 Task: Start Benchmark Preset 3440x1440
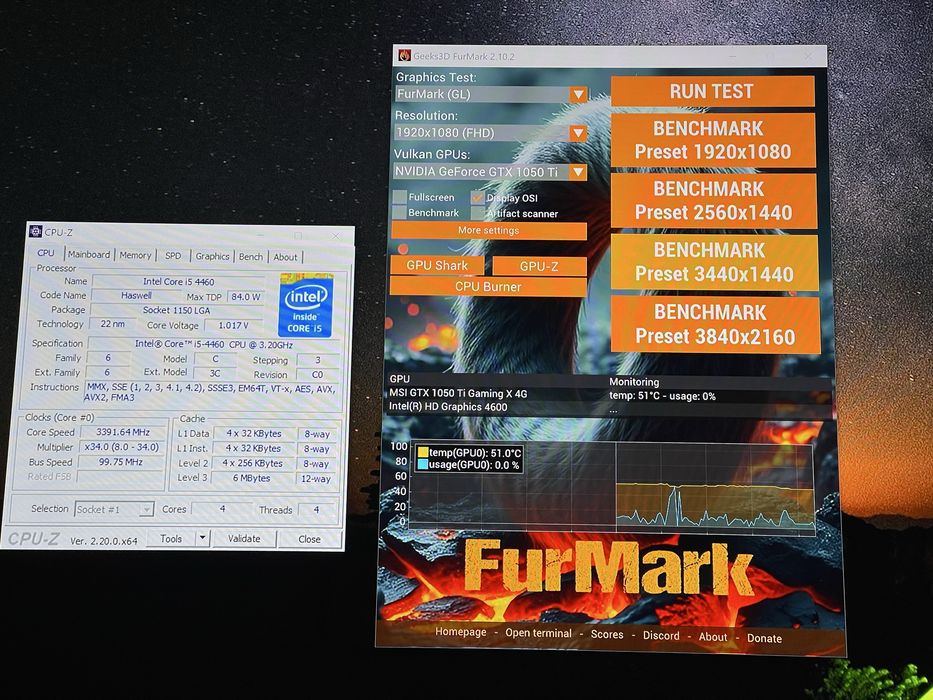coord(714,262)
